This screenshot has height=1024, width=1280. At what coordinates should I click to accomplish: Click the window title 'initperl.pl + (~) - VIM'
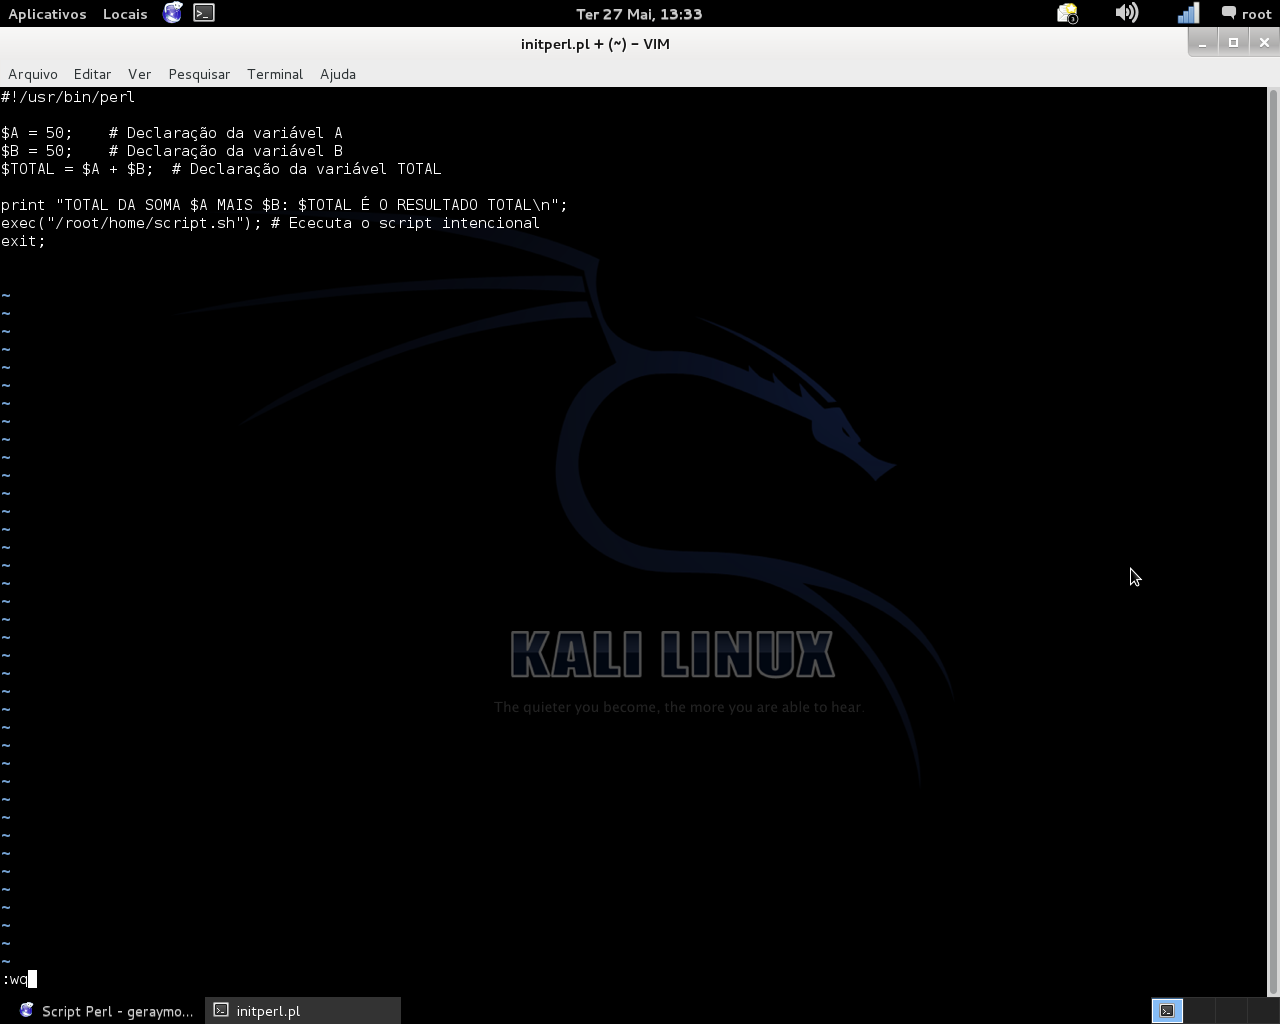tap(595, 44)
